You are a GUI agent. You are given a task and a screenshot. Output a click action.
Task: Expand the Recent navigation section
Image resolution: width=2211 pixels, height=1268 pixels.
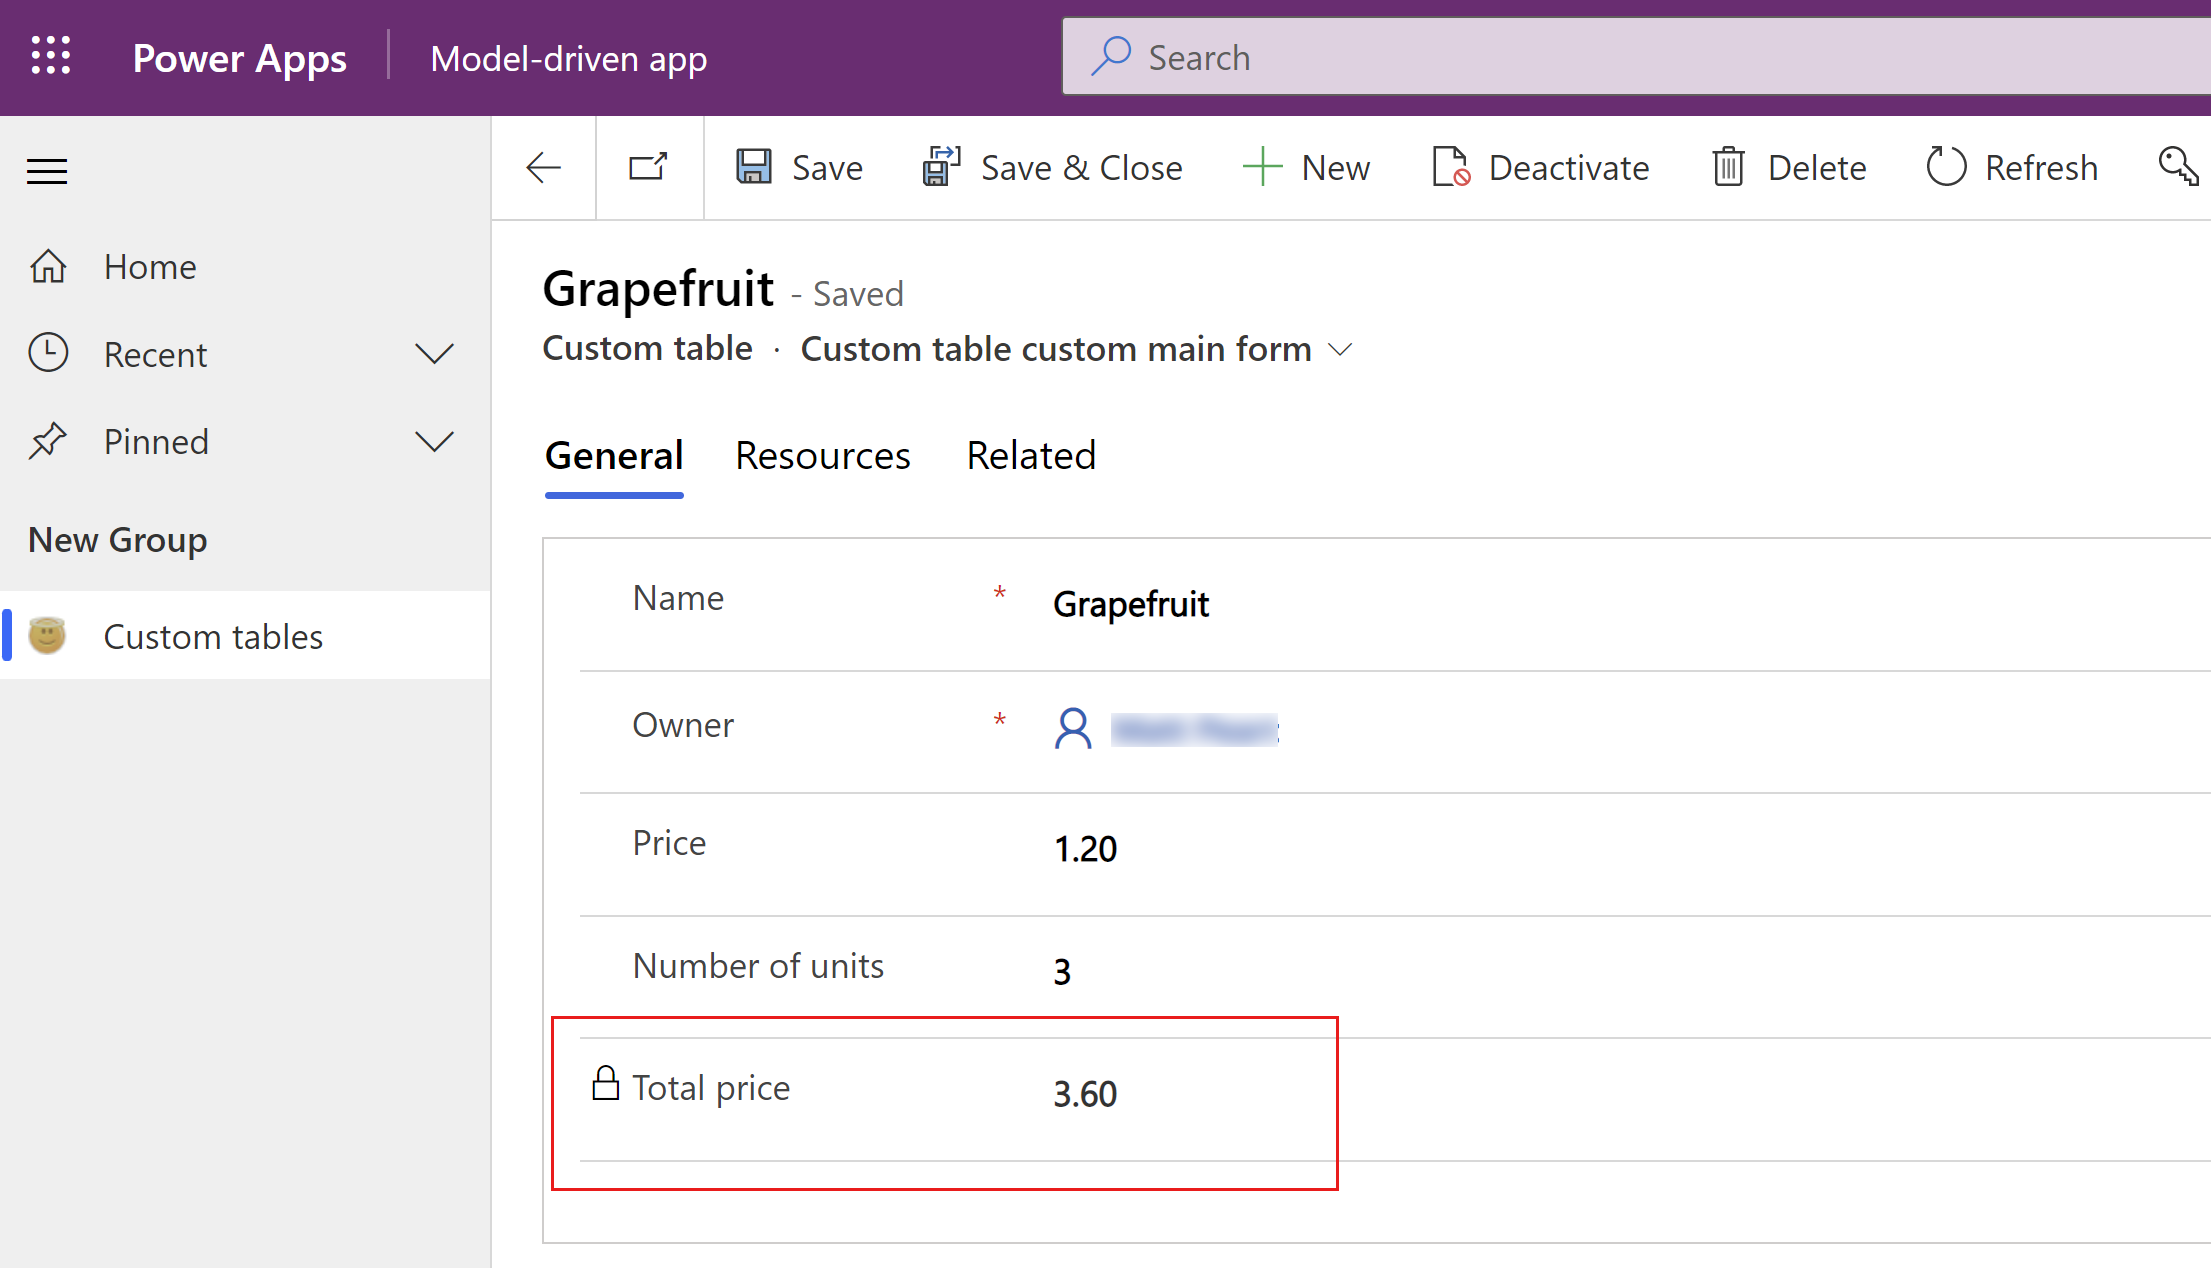433,352
